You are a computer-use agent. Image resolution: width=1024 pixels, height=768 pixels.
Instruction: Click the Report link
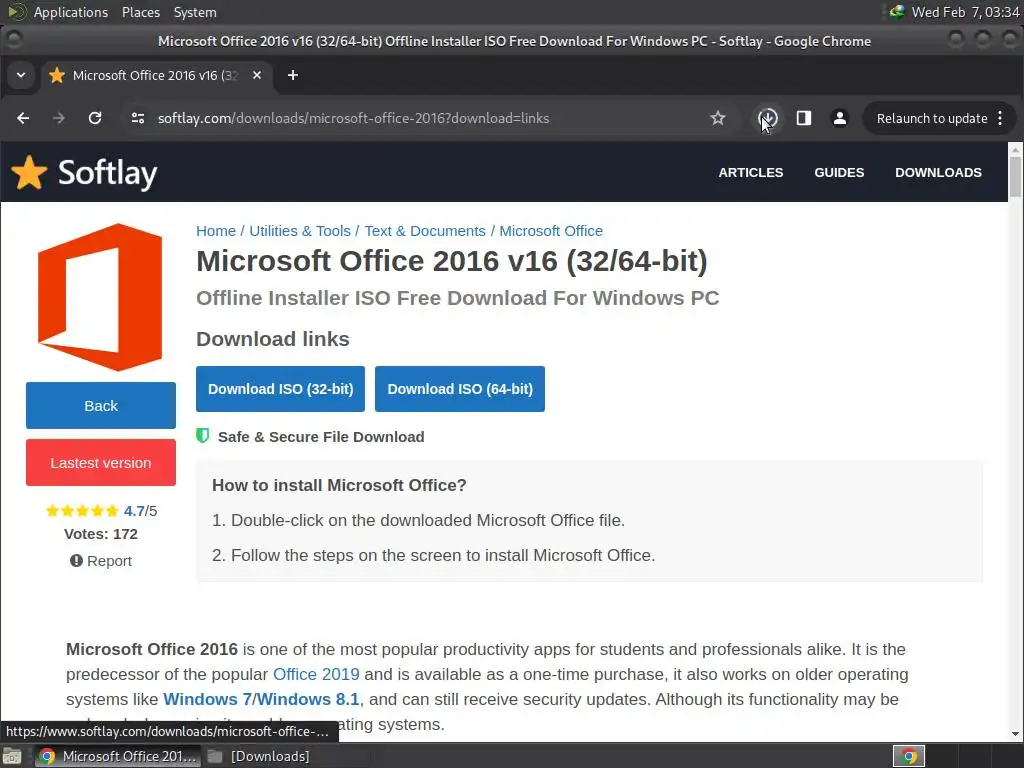pos(109,561)
